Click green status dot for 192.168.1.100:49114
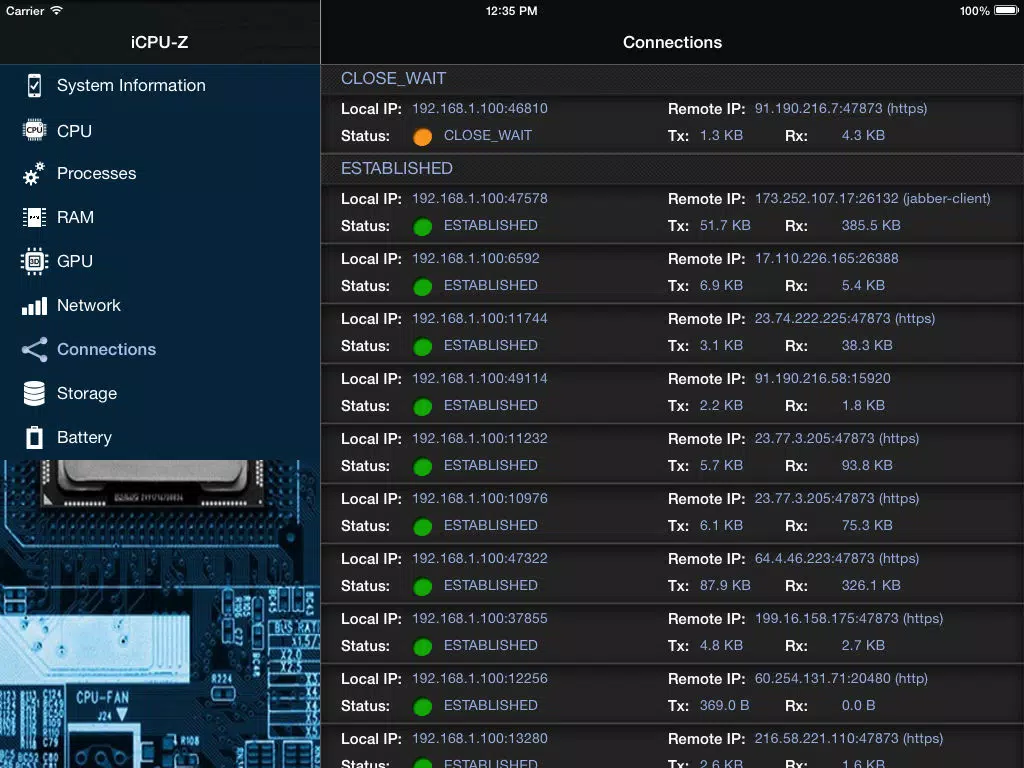 tap(423, 407)
